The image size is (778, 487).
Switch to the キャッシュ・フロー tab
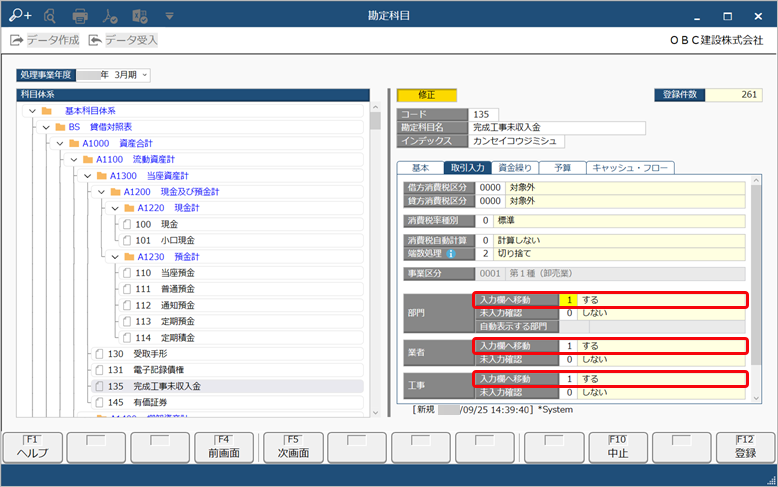(630, 168)
